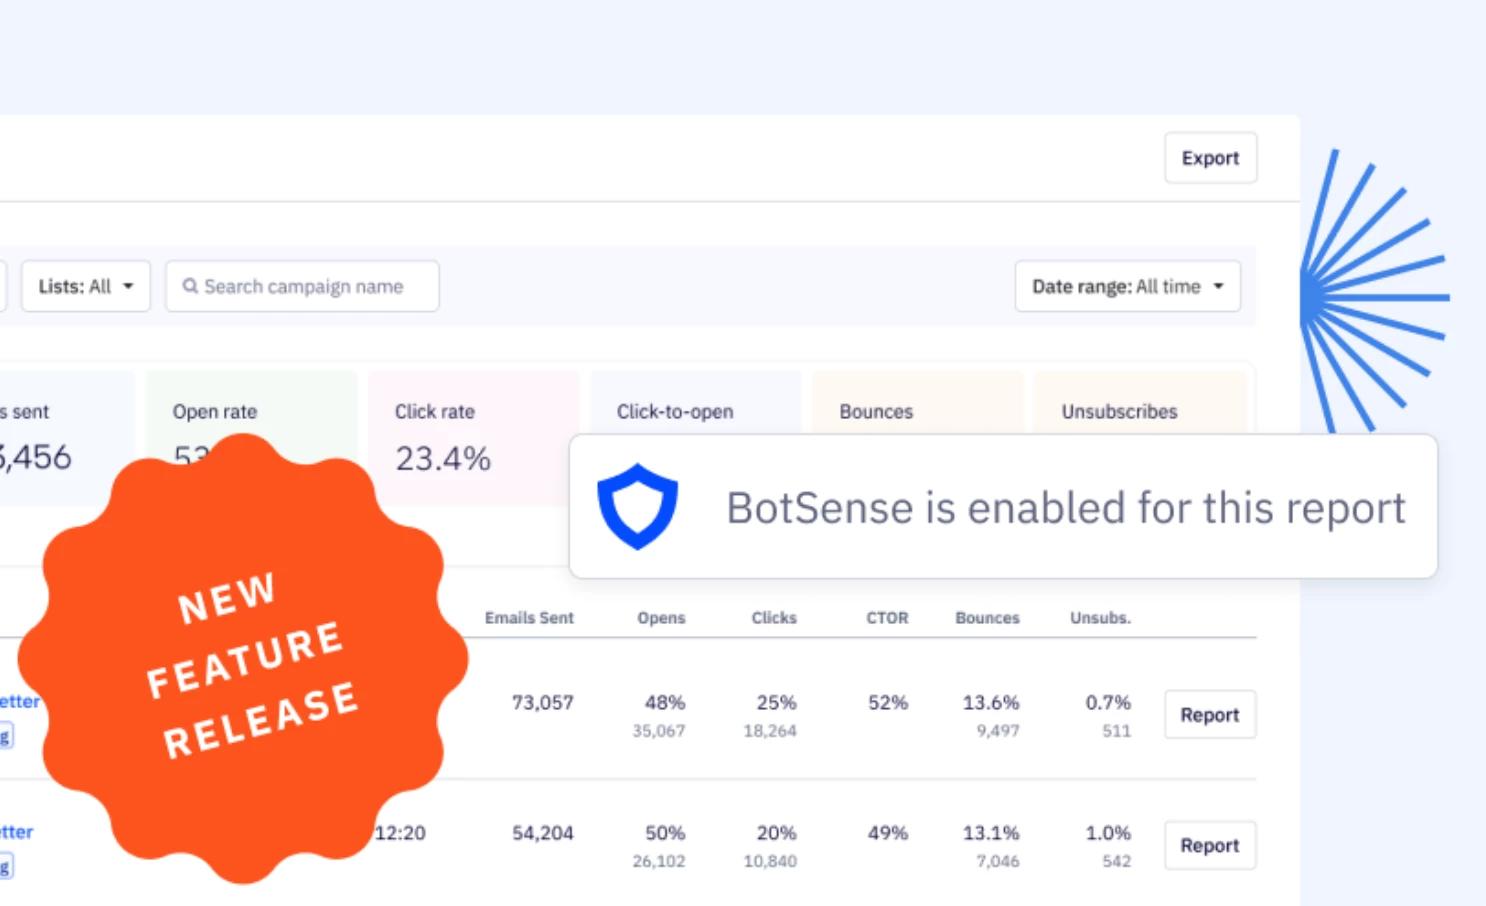Sort by the Opens column header
Screen dimensions: 1486x906
click(x=660, y=618)
